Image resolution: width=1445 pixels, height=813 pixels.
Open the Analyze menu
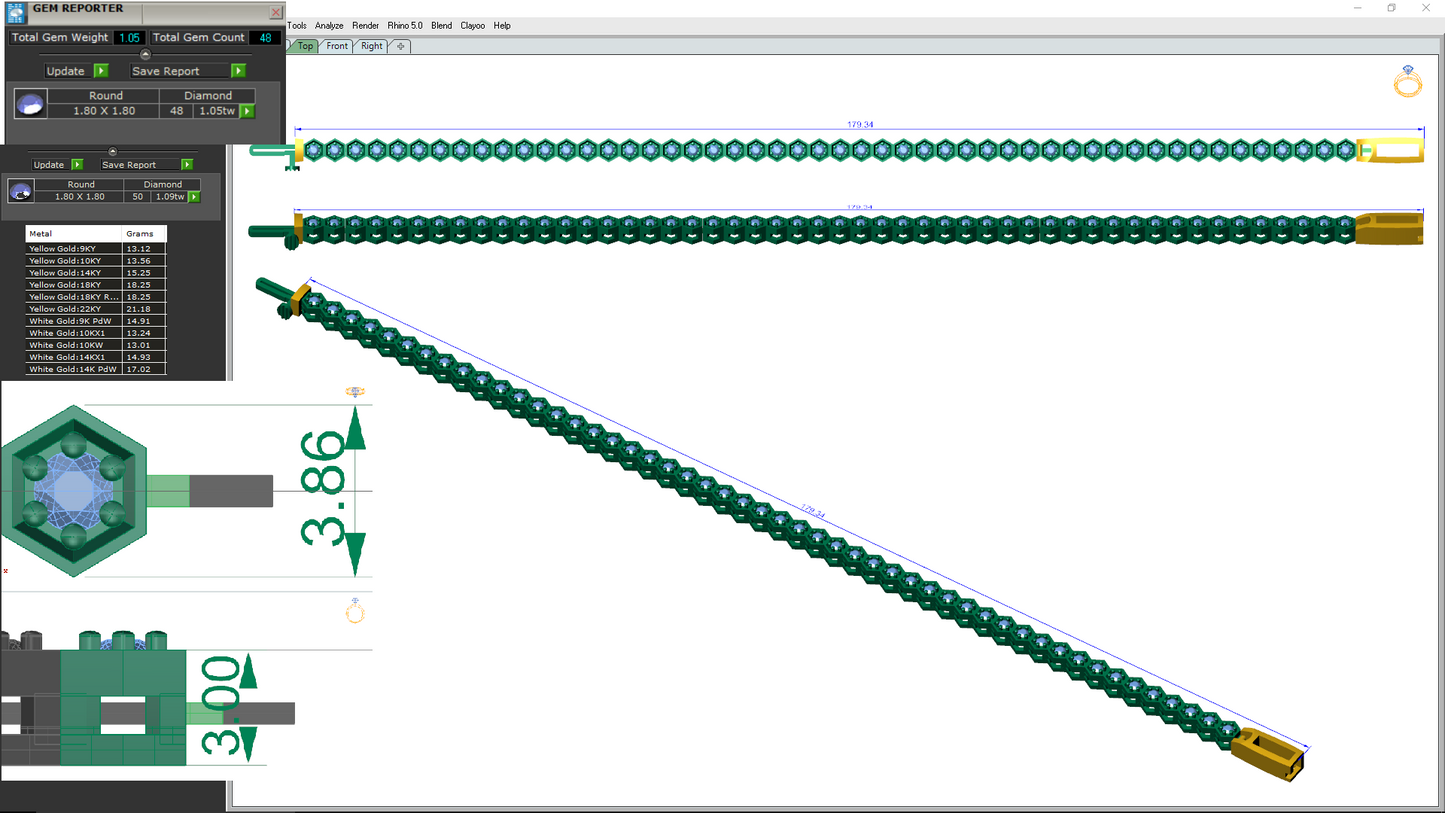(329, 26)
